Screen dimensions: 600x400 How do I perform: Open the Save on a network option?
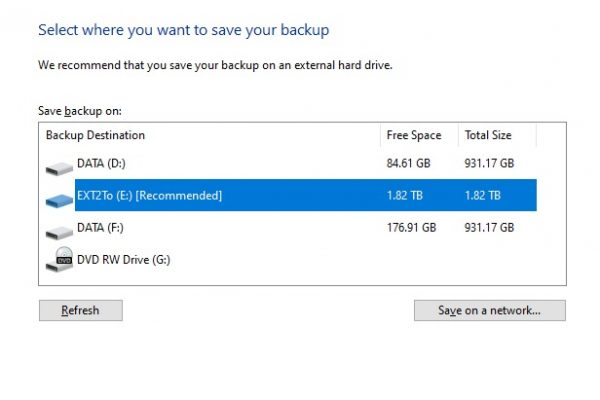pyautogui.click(x=490, y=310)
